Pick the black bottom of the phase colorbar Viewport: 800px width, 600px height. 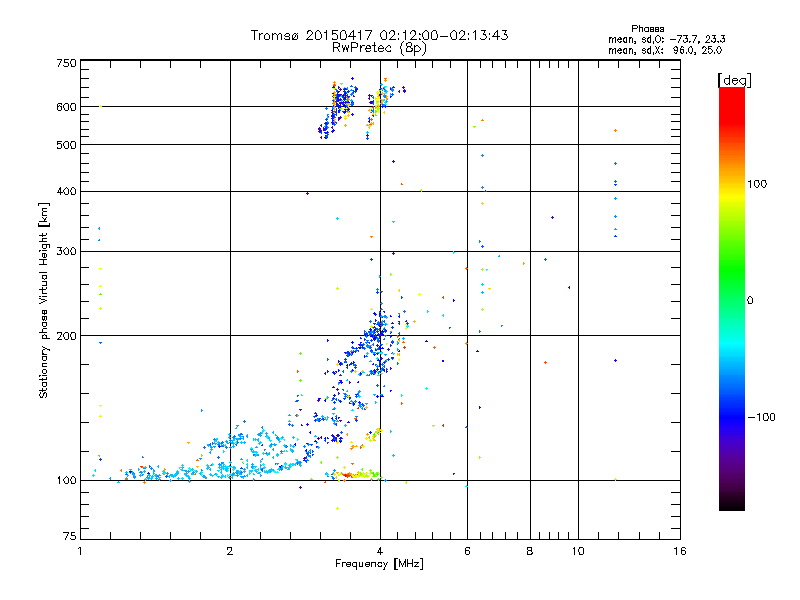click(732, 503)
